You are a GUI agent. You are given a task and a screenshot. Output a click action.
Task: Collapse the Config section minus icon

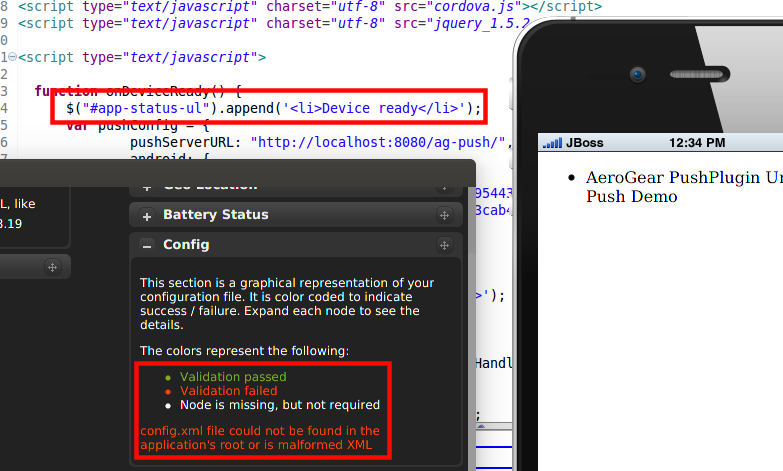(x=146, y=246)
